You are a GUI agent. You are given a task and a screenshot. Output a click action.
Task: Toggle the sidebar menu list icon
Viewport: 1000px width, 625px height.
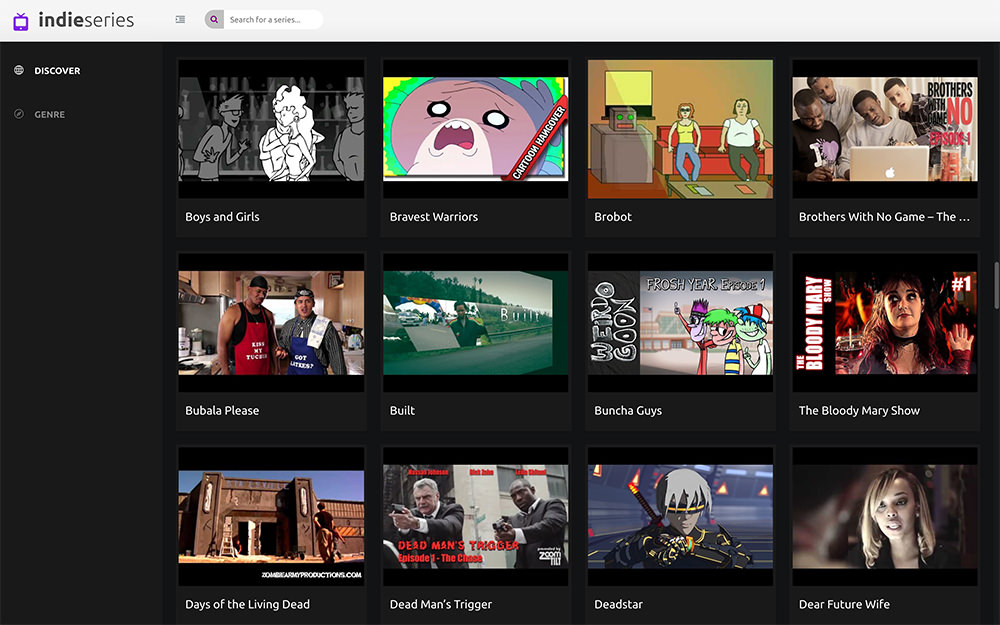[180, 20]
